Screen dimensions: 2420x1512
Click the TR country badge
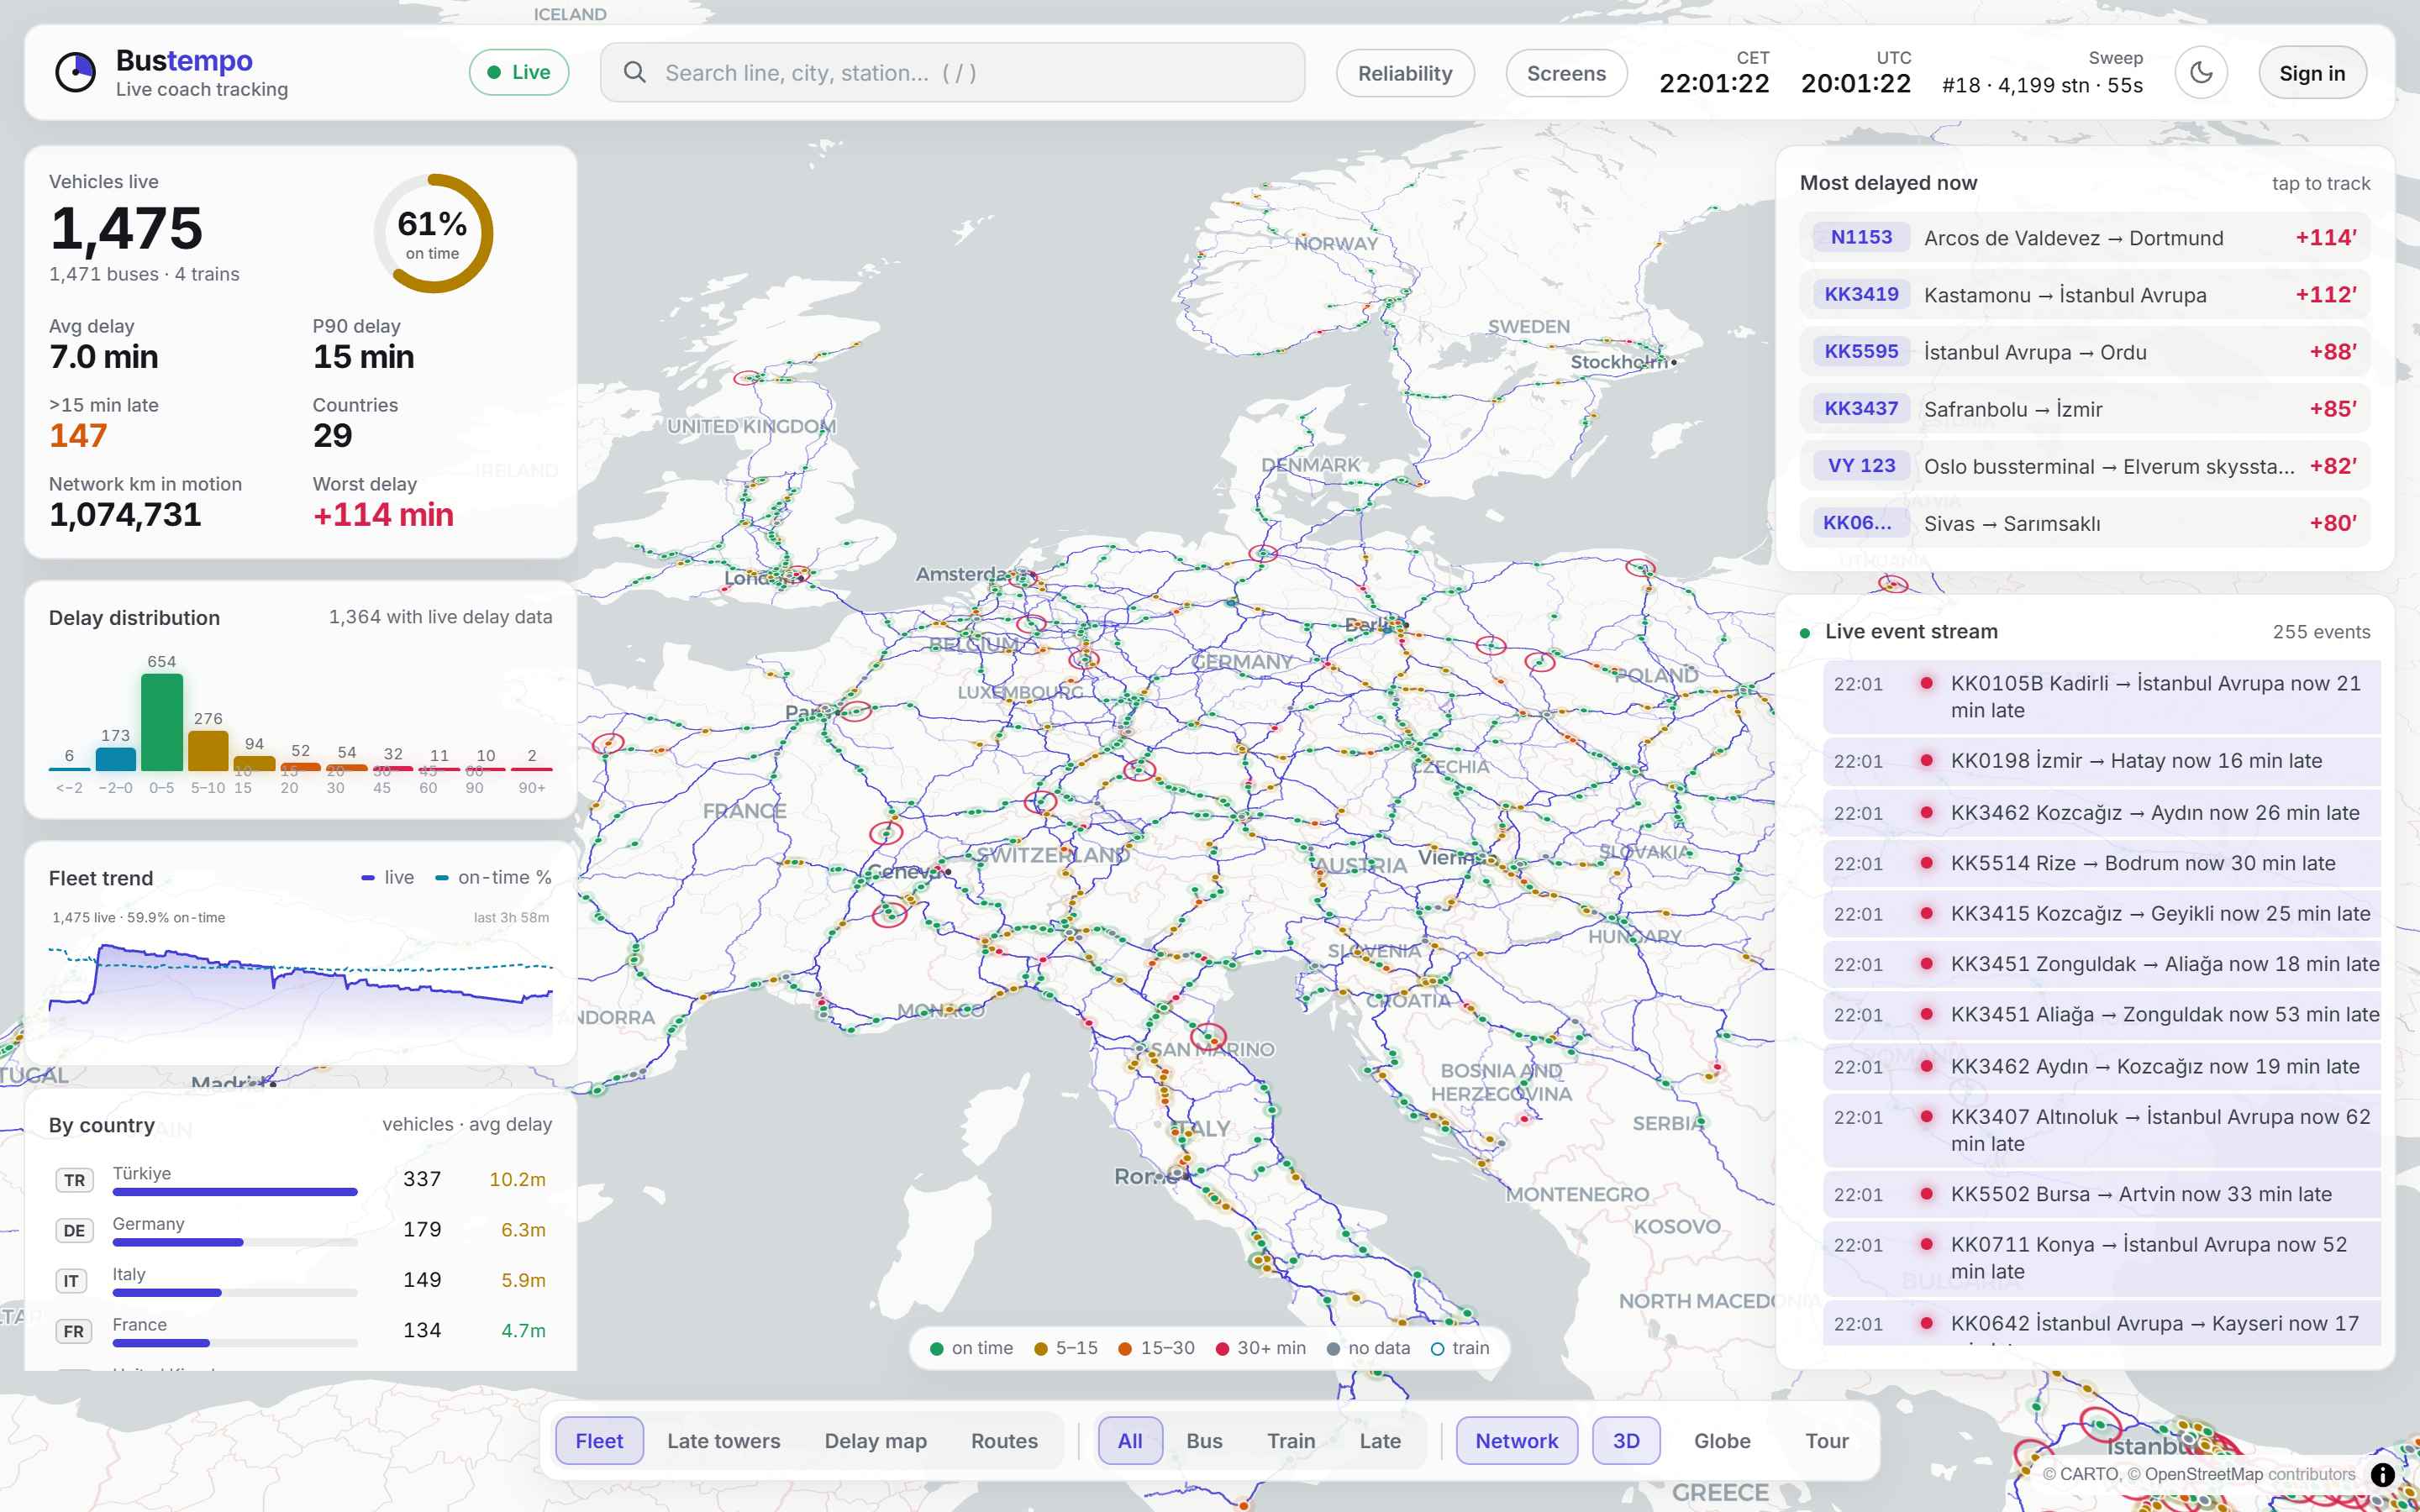click(x=74, y=1180)
